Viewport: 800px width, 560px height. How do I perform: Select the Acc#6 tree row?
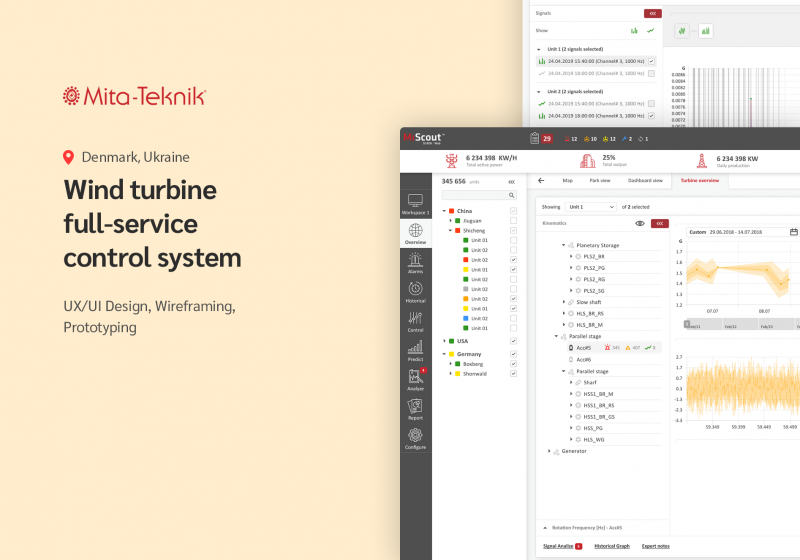[615, 360]
